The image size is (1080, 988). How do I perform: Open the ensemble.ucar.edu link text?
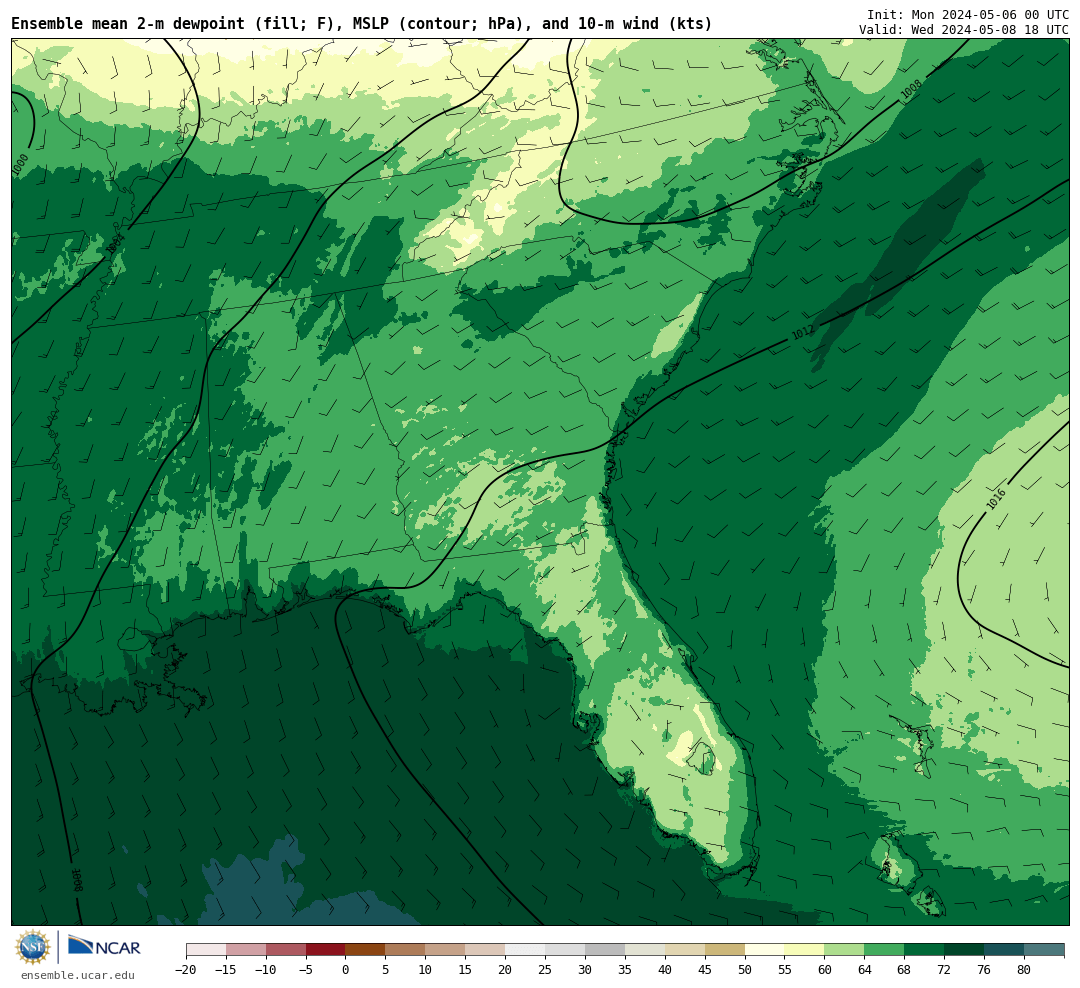pyautogui.click(x=78, y=975)
